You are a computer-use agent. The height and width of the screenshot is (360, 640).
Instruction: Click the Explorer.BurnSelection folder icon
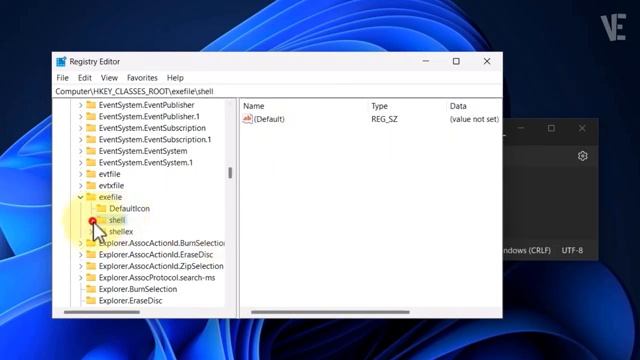click(91, 289)
